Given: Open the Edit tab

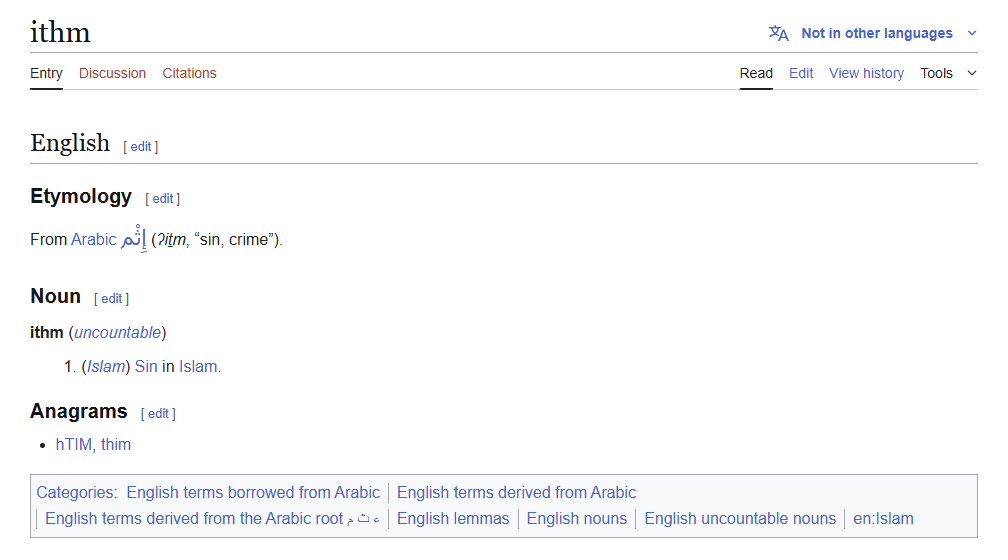Looking at the screenshot, I should 801,73.
